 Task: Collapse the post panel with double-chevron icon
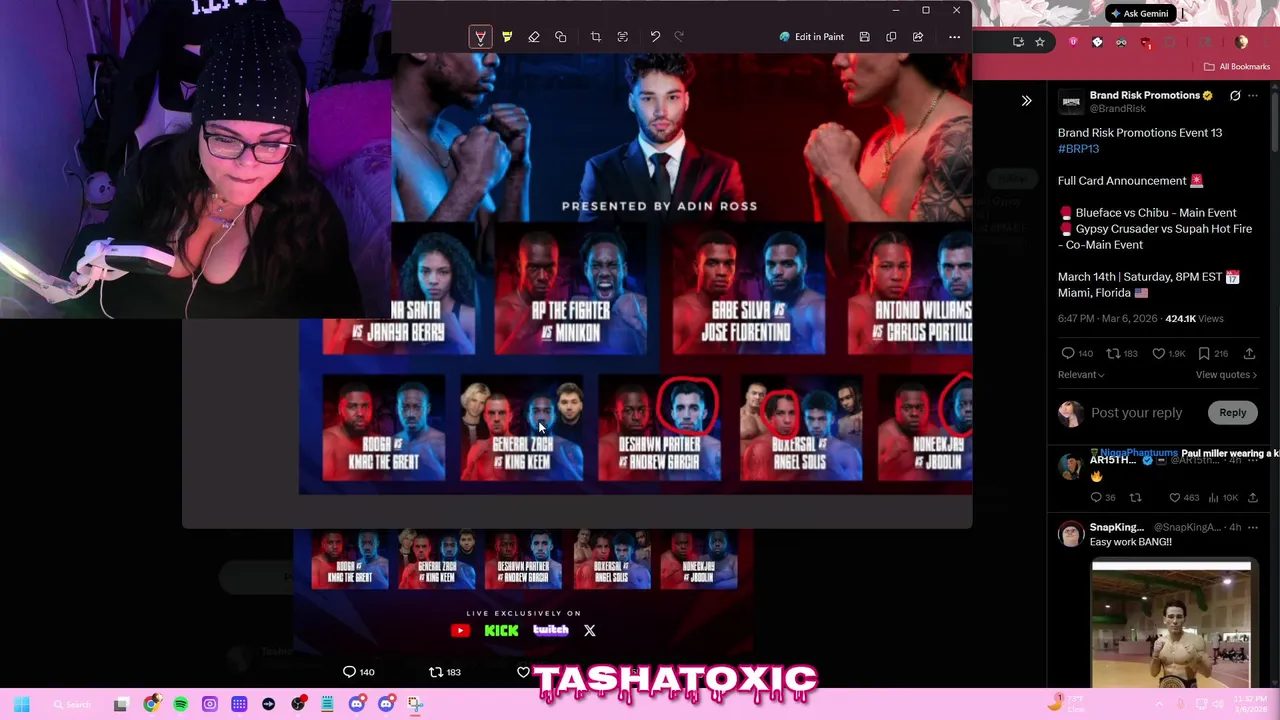pos(1026,100)
